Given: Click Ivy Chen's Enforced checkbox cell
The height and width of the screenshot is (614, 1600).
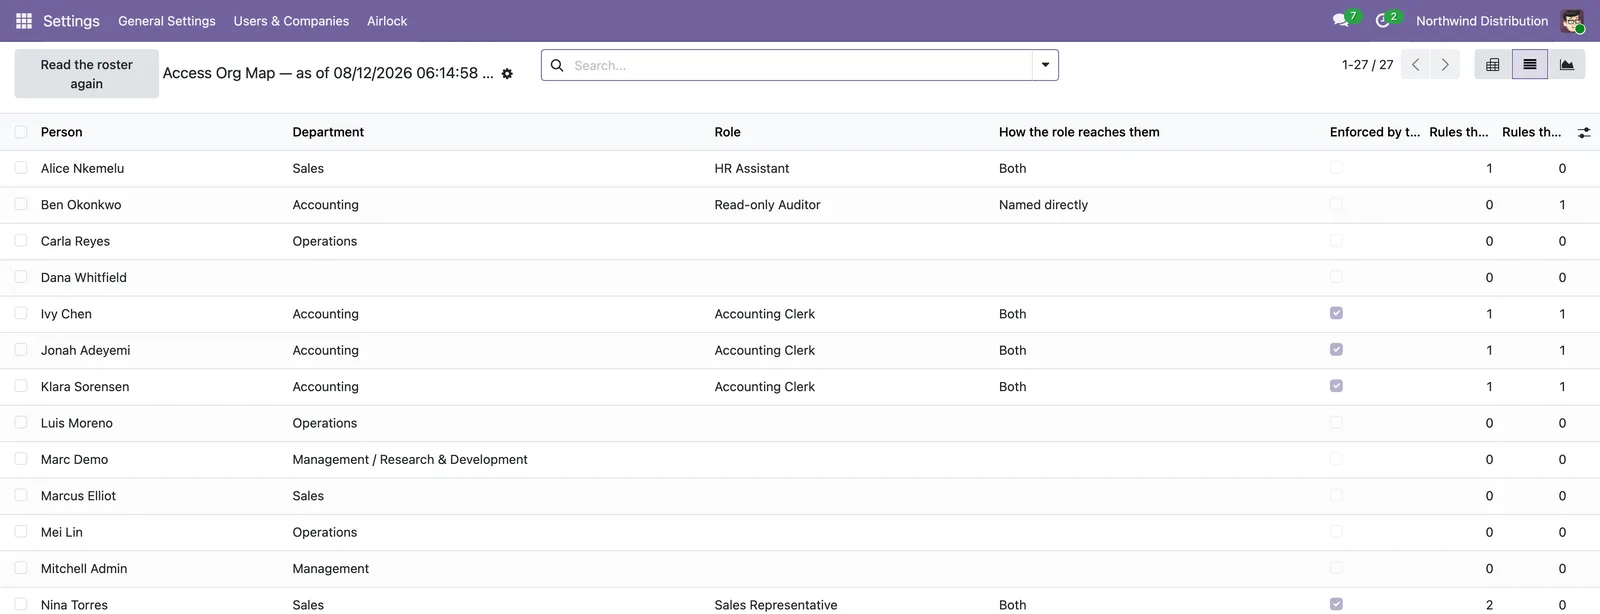Looking at the screenshot, I should [x=1336, y=314].
